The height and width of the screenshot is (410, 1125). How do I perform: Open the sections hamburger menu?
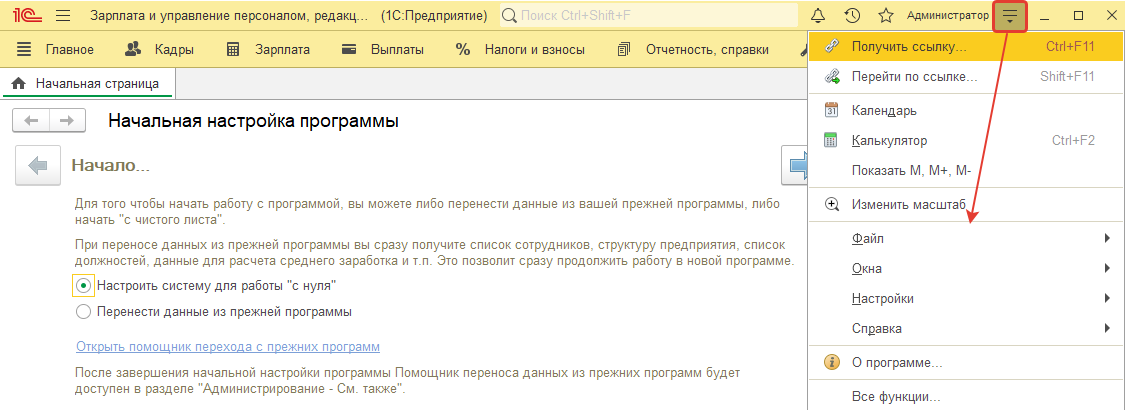click(x=62, y=15)
